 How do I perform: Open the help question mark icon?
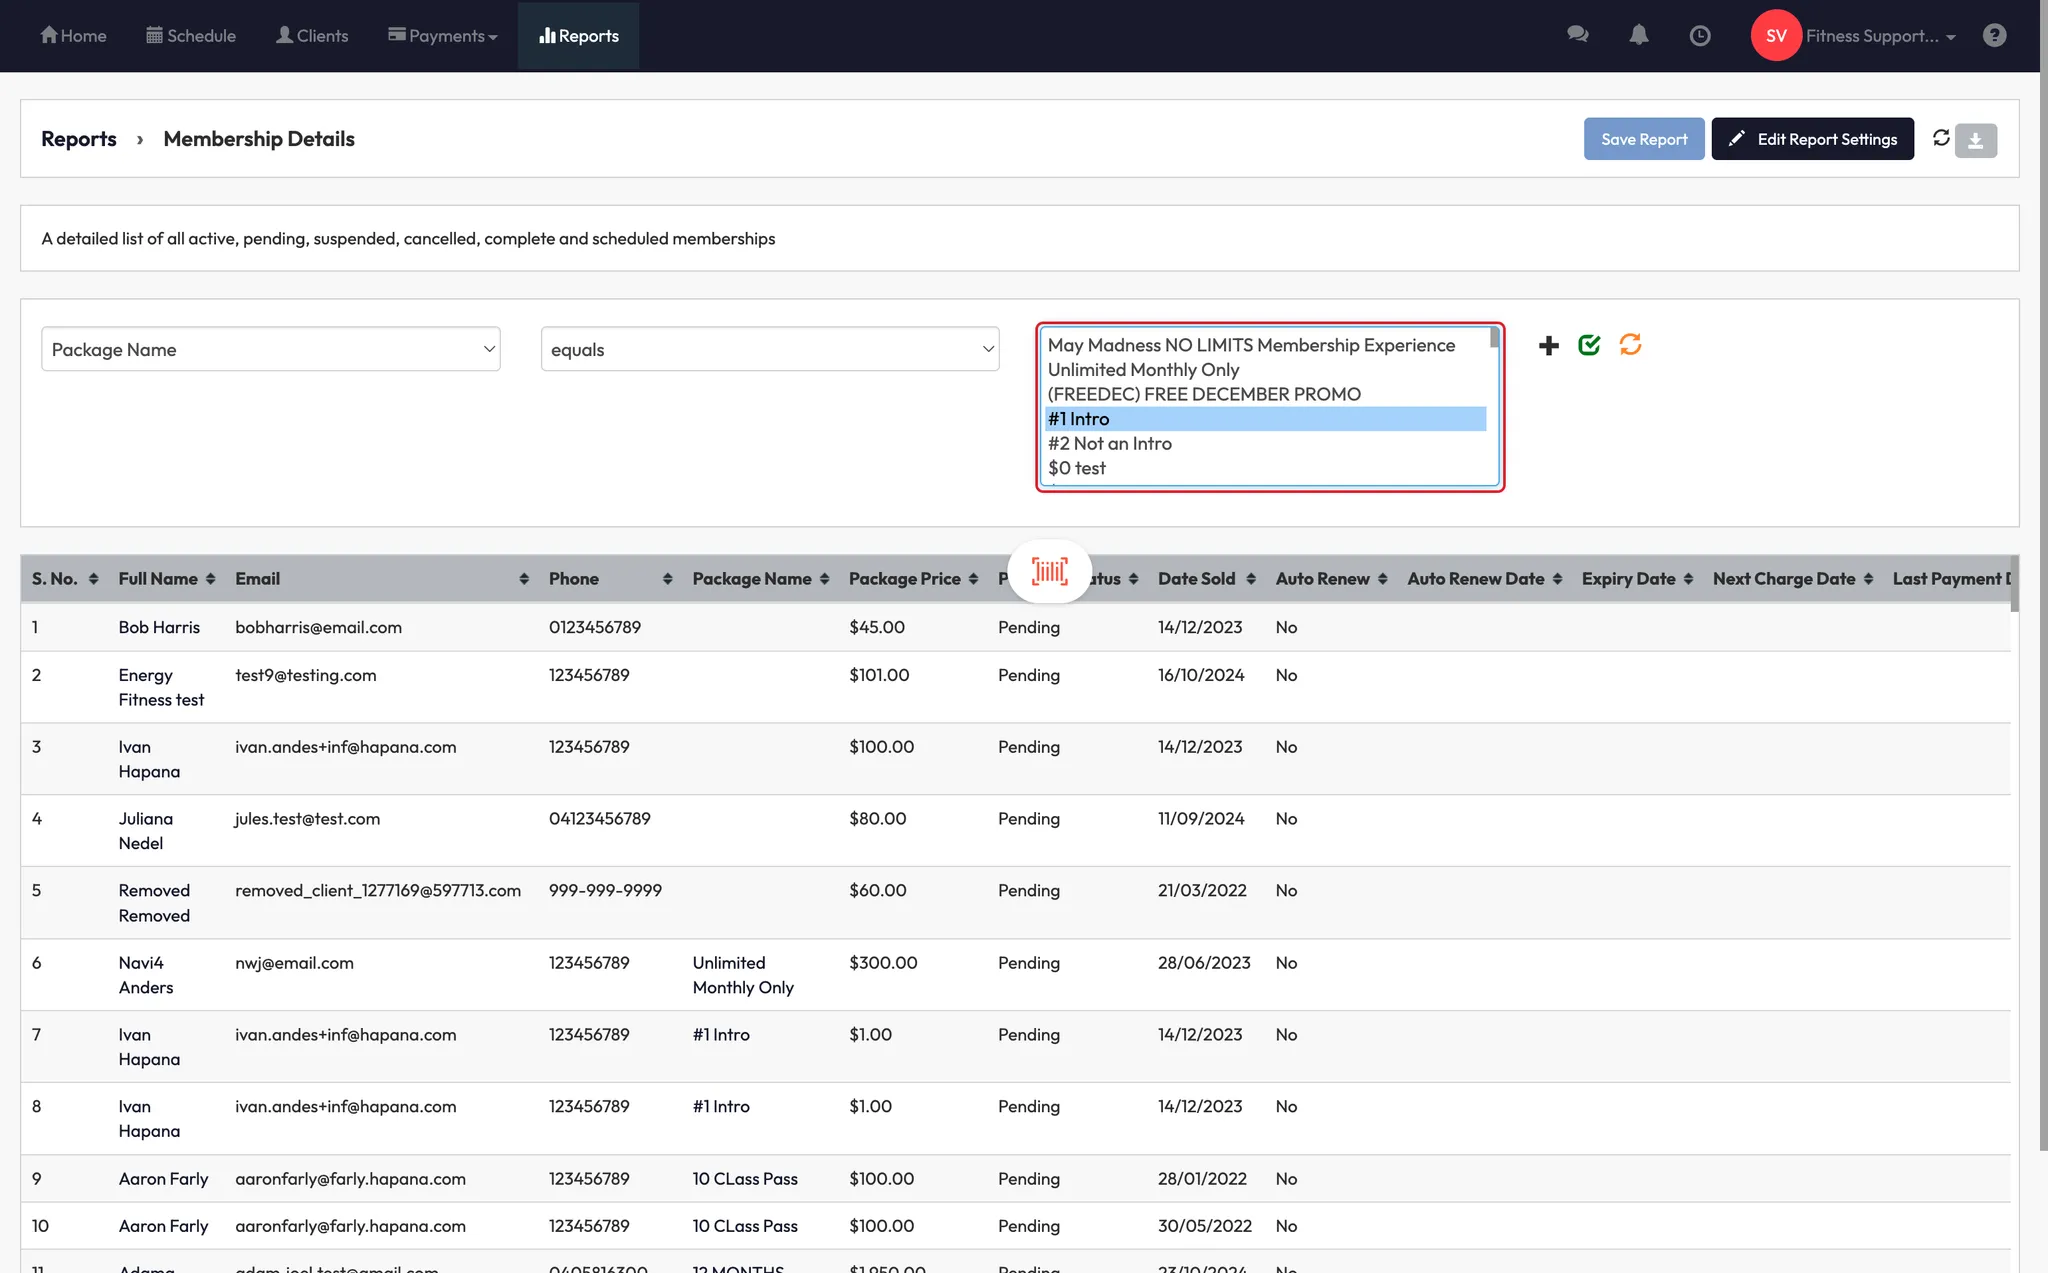click(1994, 36)
